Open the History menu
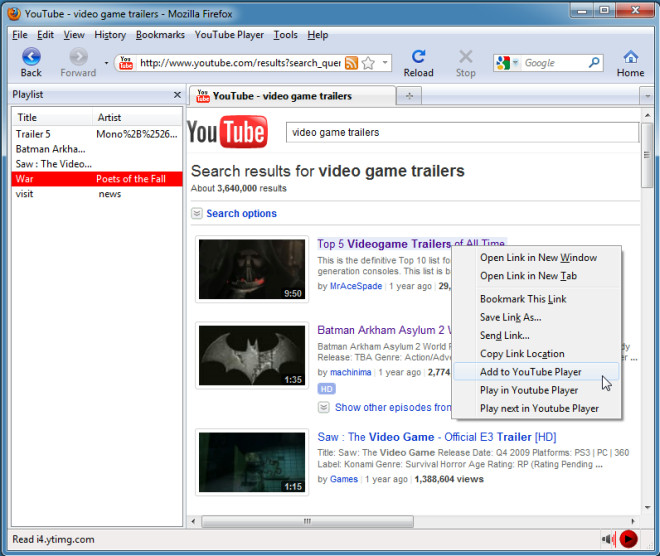The height and width of the screenshot is (556, 660). pos(110,35)
